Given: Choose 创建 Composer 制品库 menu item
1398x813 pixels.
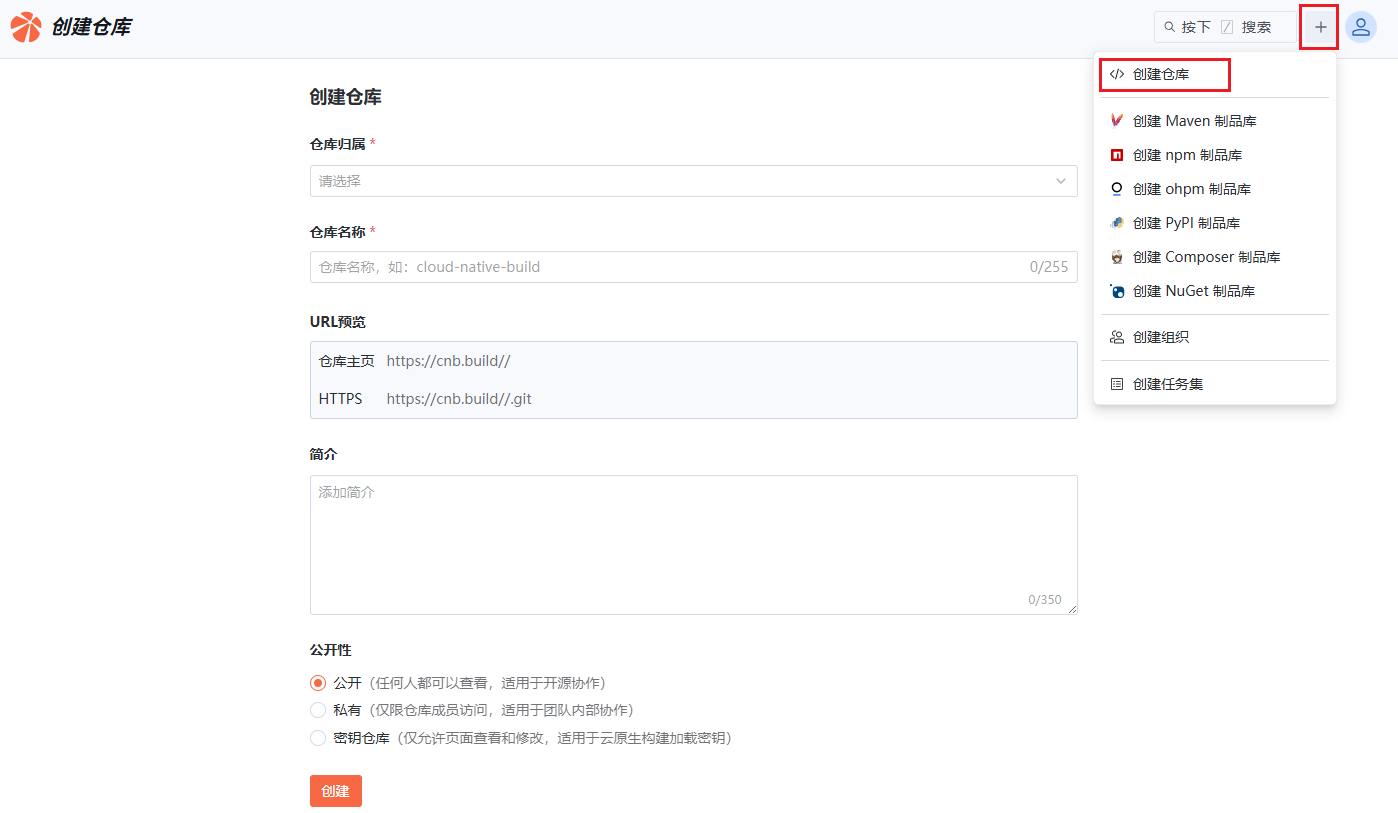Looking at the screenshot, I should click(x=1215, y=257).
